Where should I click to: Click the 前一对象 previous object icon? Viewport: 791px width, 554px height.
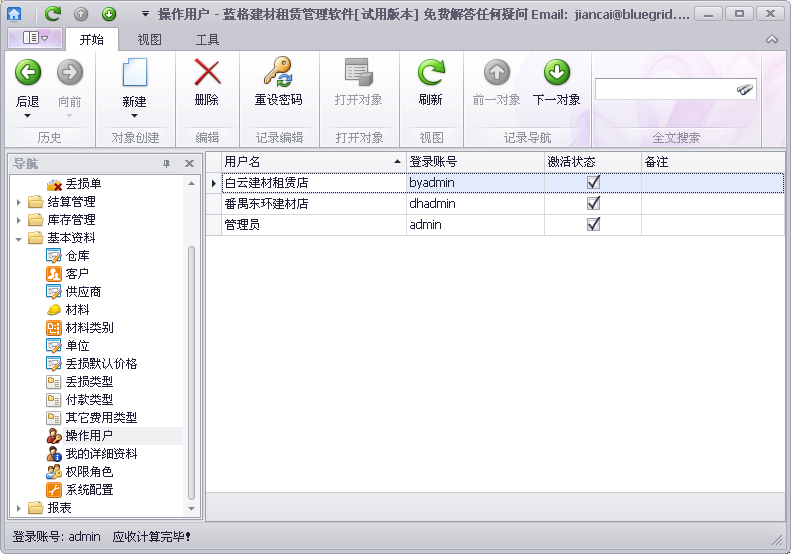497,73
